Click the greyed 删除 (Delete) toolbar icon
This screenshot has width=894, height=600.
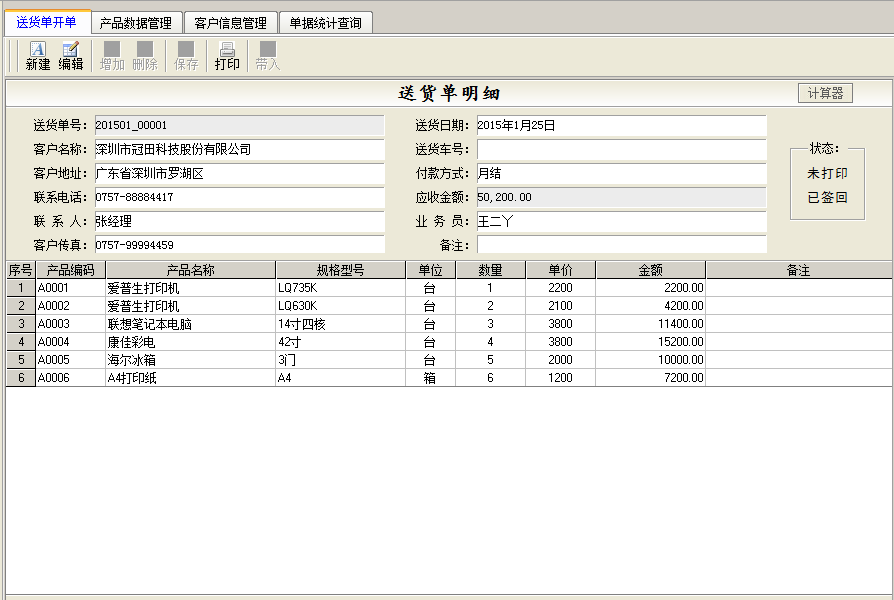click(145, 56)
